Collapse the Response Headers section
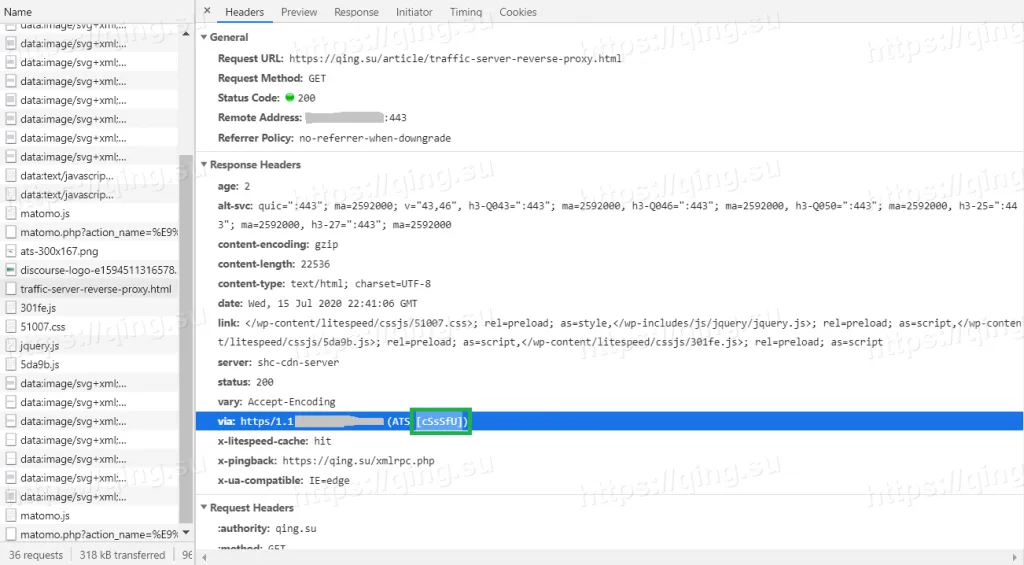The image size is (1024, 565). (203, 165)
